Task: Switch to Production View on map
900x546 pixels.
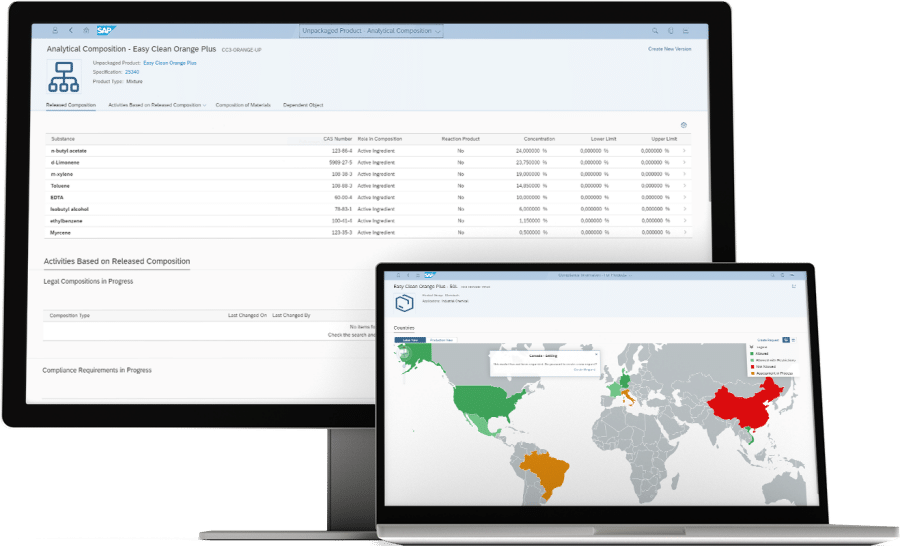Action: pyautogui.click(x=441, y=340)
